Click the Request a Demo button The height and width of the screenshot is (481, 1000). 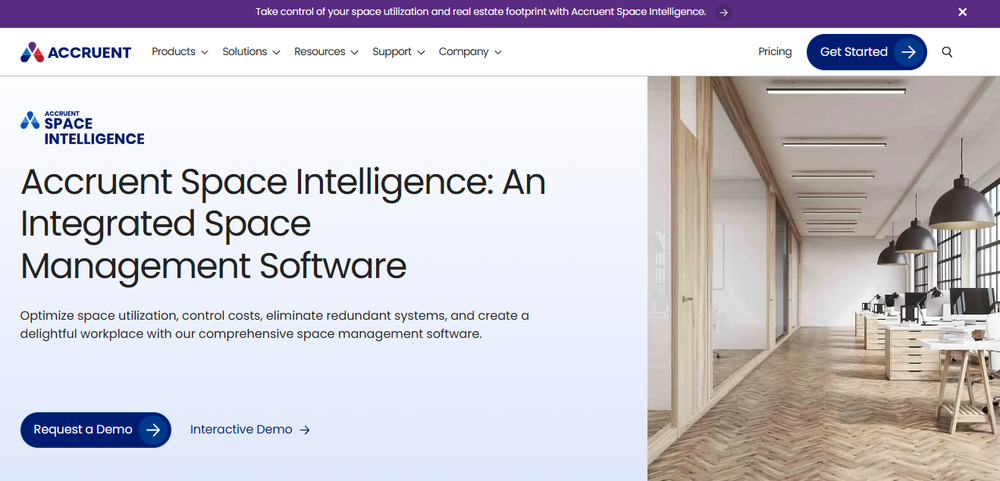96,430
